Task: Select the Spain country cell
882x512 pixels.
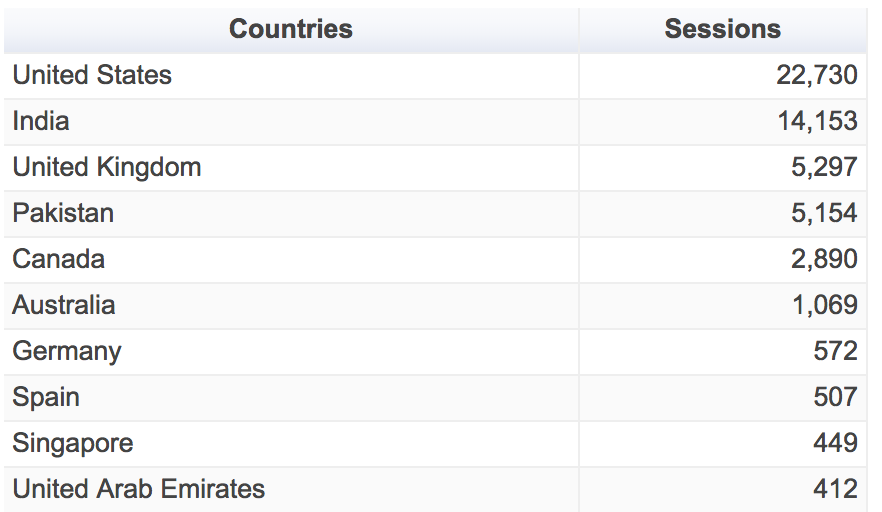Action: click(46, 397)
